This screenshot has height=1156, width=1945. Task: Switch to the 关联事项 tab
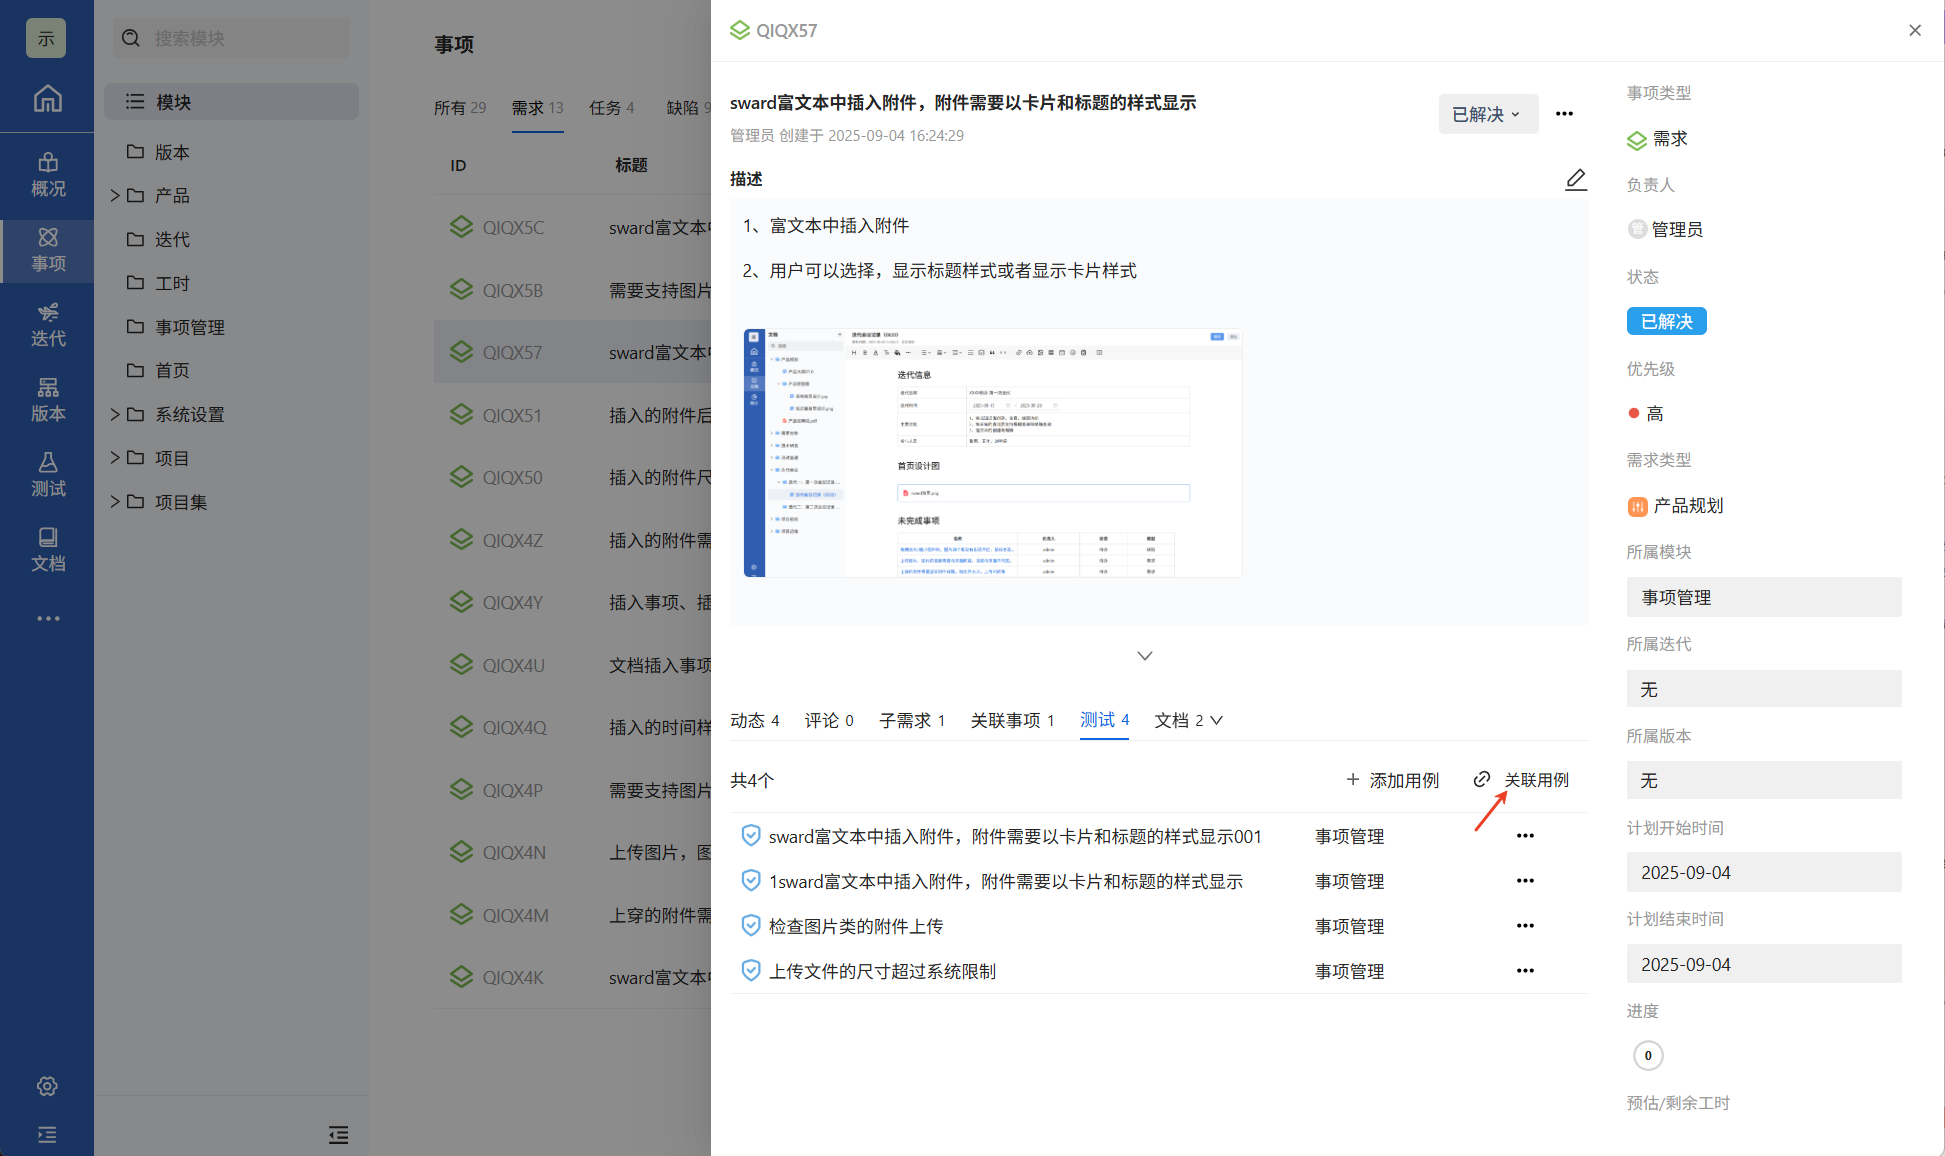point(1012,721)
